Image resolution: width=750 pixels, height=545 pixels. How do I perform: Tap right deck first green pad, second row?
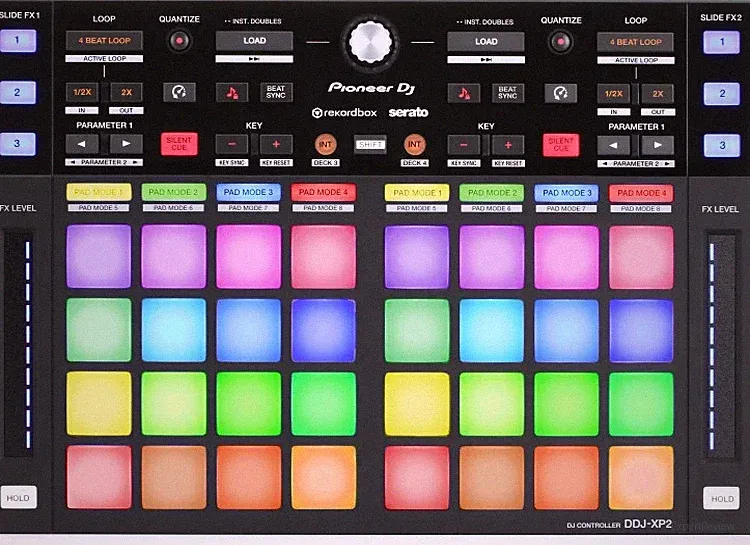pyautogui.click(x=417, y=331)
